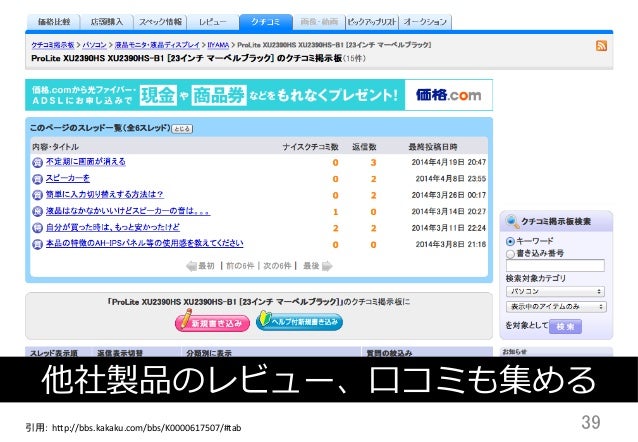The image size is (638, 442).
Task: Open thread 簡単に入力切り替えする方法は?
Action: [x=105, y=195]
